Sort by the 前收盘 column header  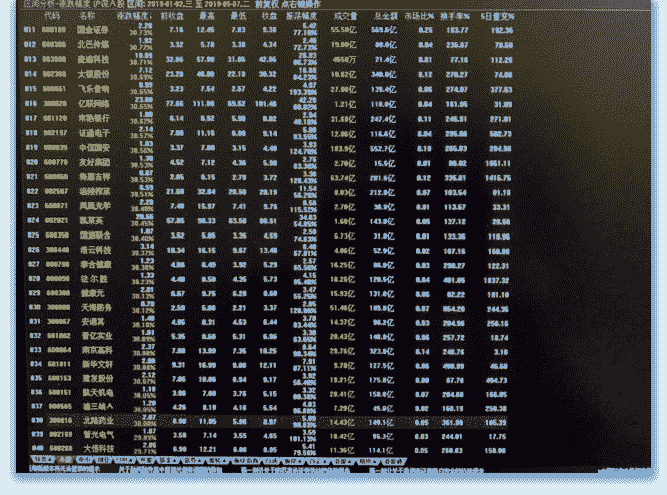172,16
